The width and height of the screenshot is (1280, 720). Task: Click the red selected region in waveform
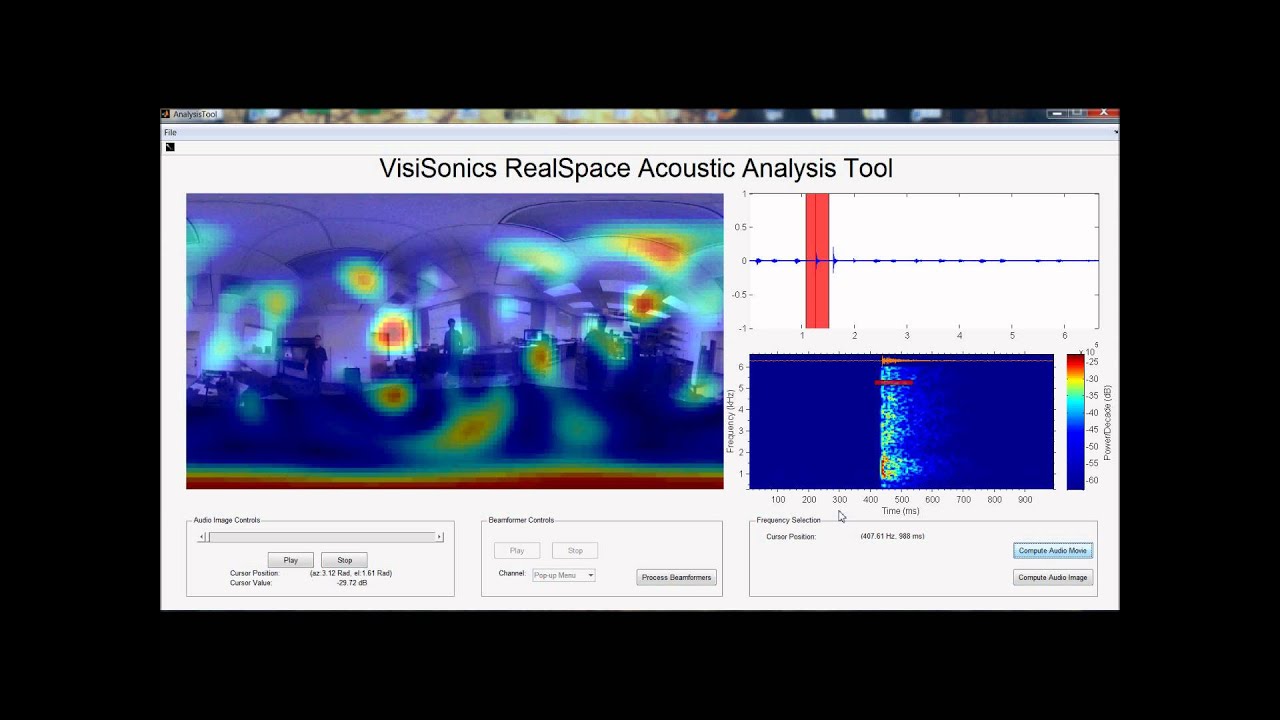tap(817, 260)
